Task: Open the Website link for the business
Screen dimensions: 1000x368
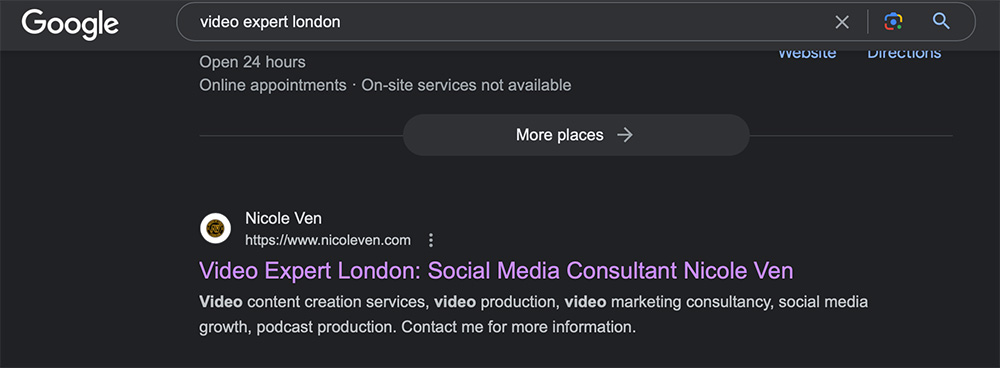Action: click(807, 55)
